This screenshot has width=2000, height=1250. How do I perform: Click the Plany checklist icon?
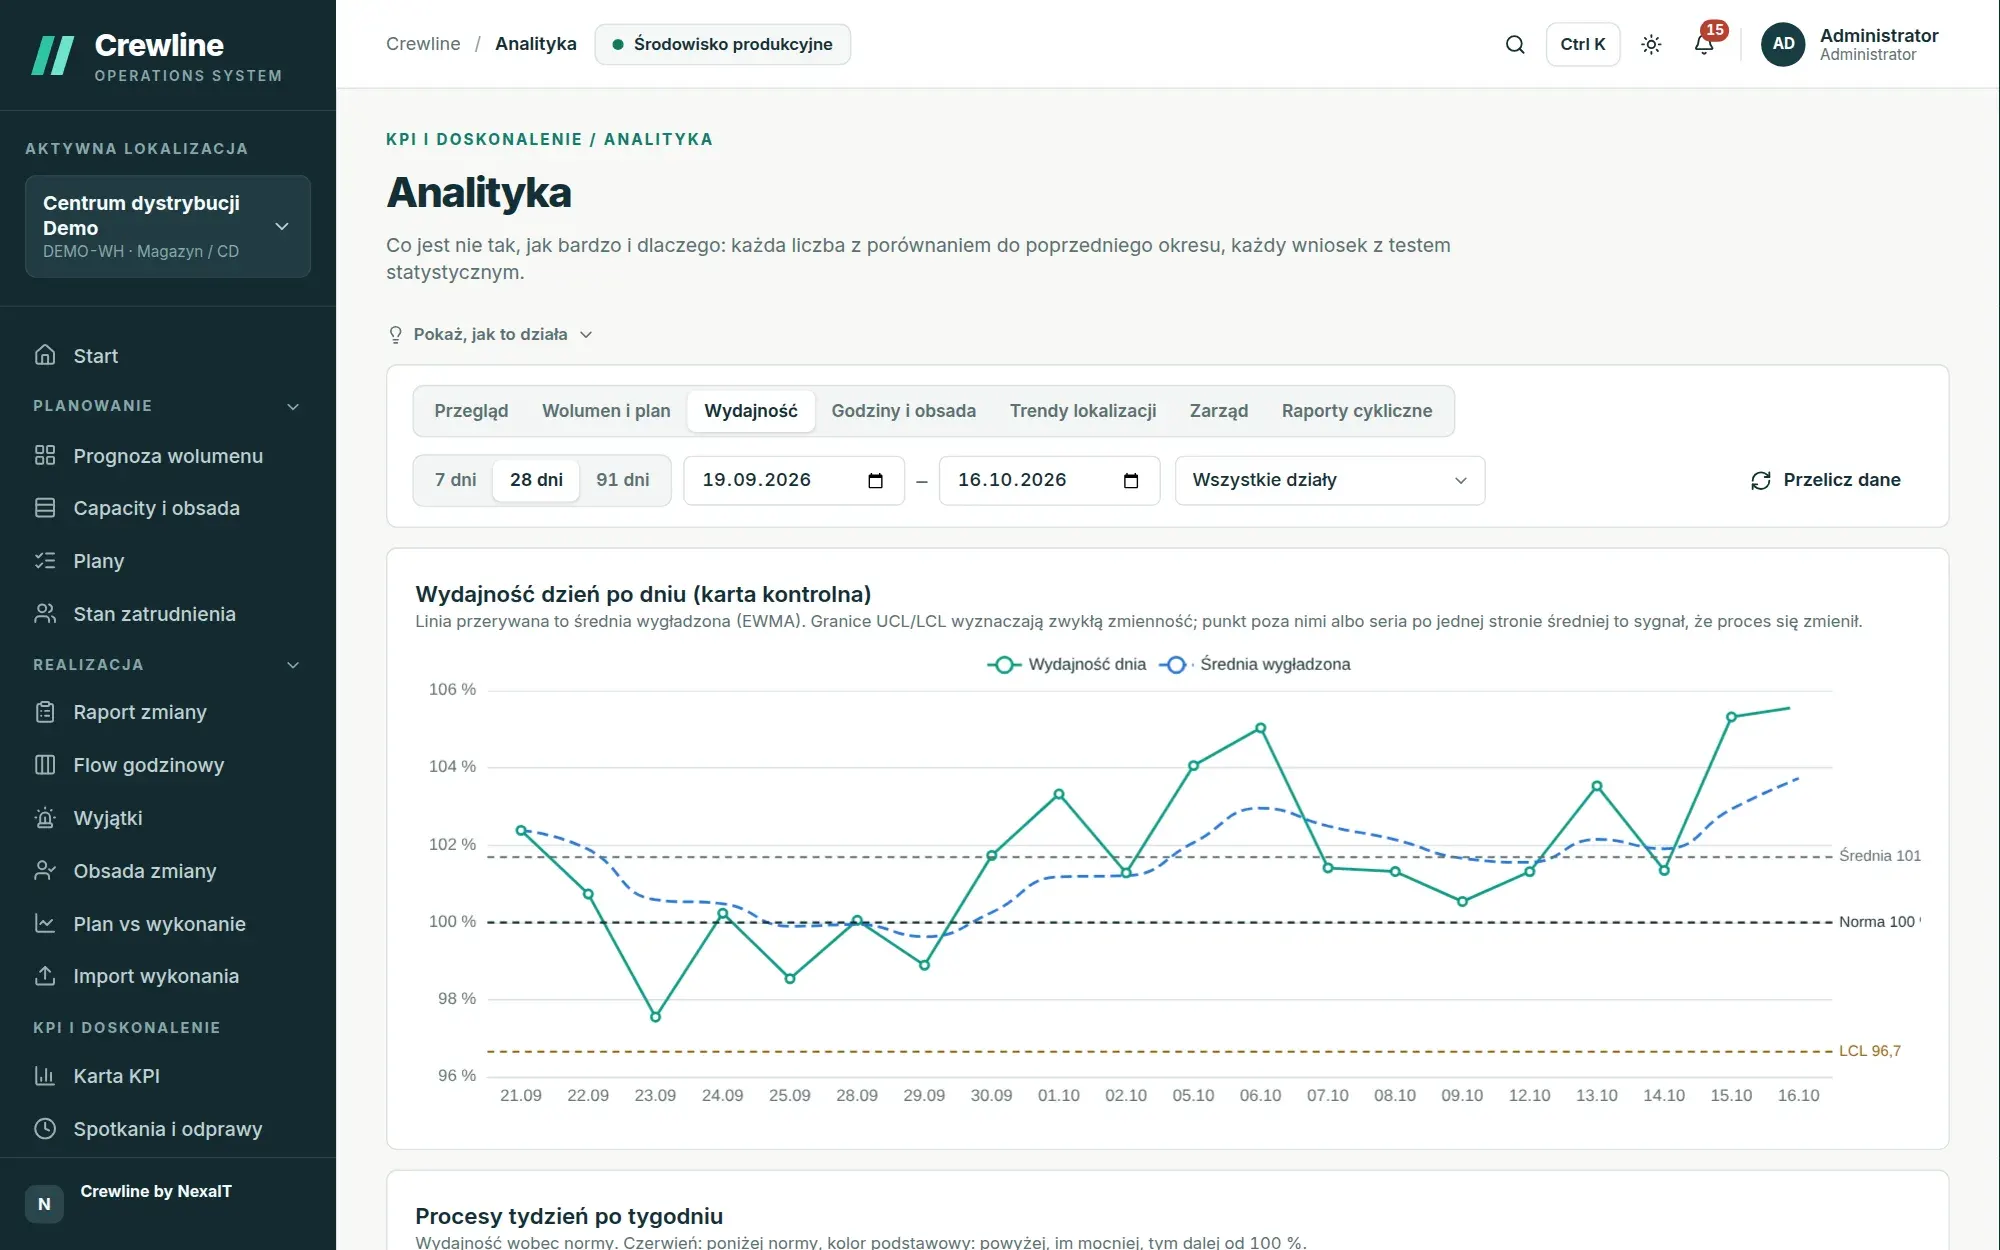click(45, 561)
